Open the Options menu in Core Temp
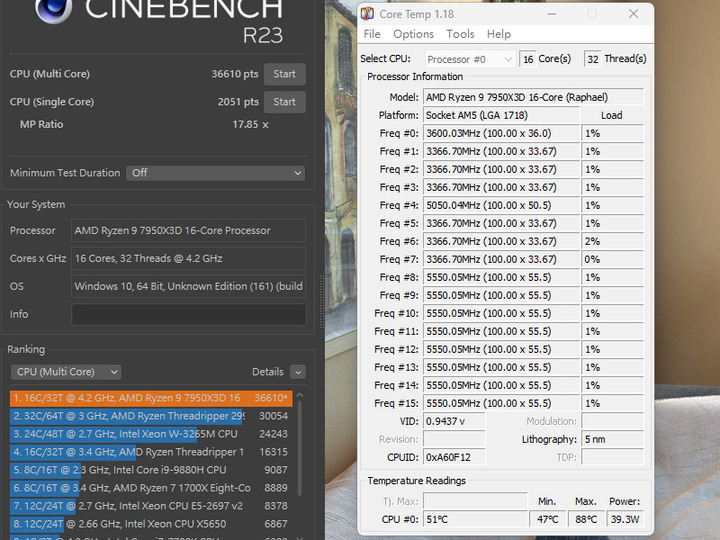 tap(413, 34)
